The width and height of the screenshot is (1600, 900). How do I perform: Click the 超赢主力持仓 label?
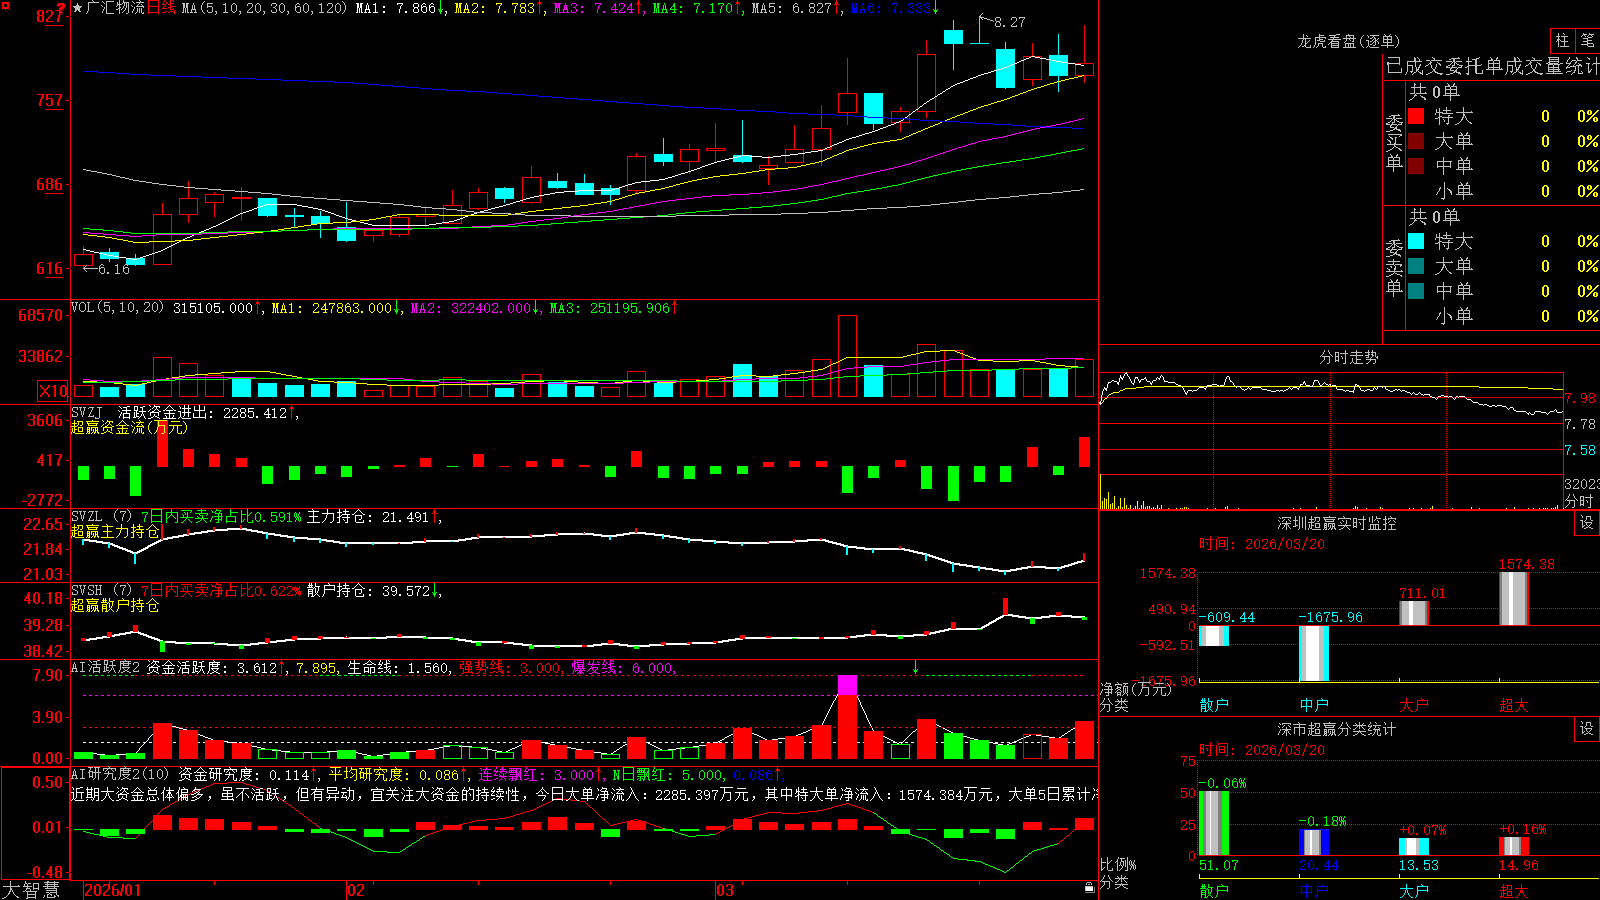point(115,532)
